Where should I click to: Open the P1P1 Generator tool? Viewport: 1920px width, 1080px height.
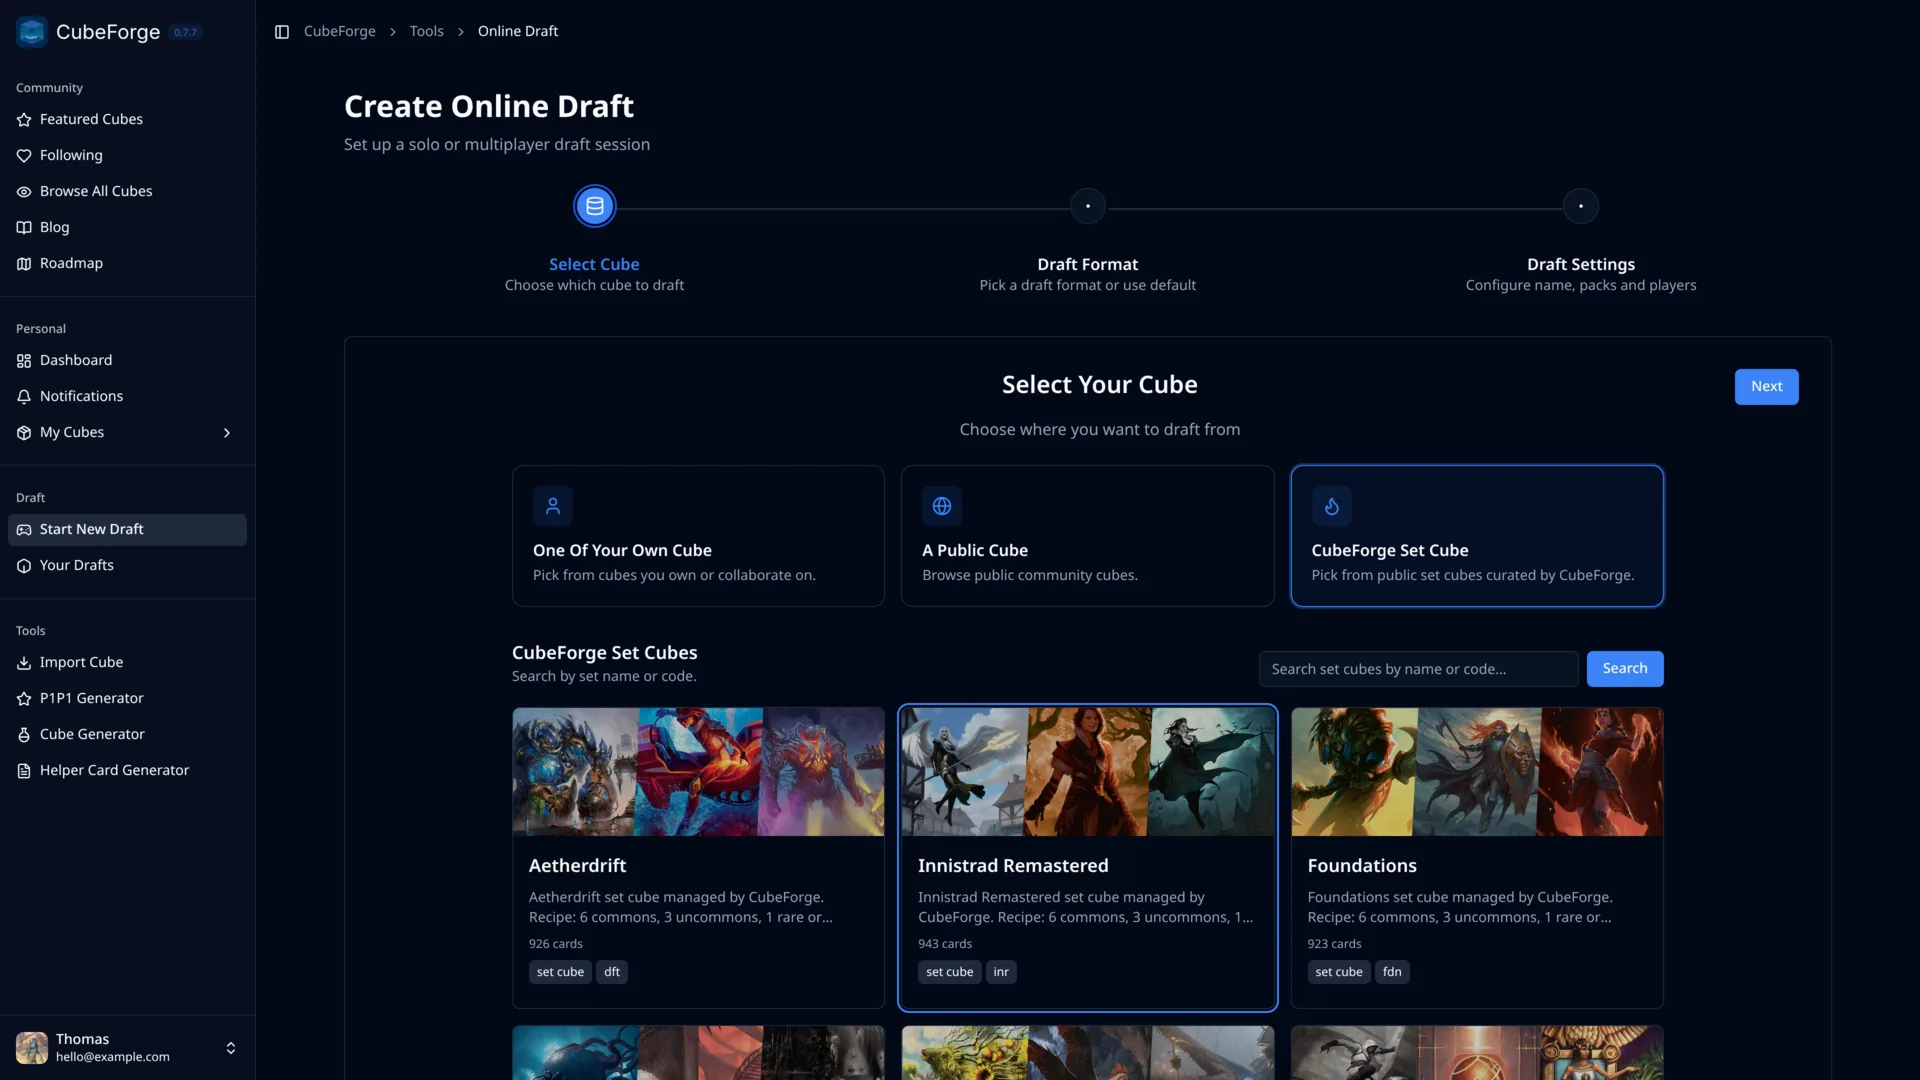(x=127, y=699)
